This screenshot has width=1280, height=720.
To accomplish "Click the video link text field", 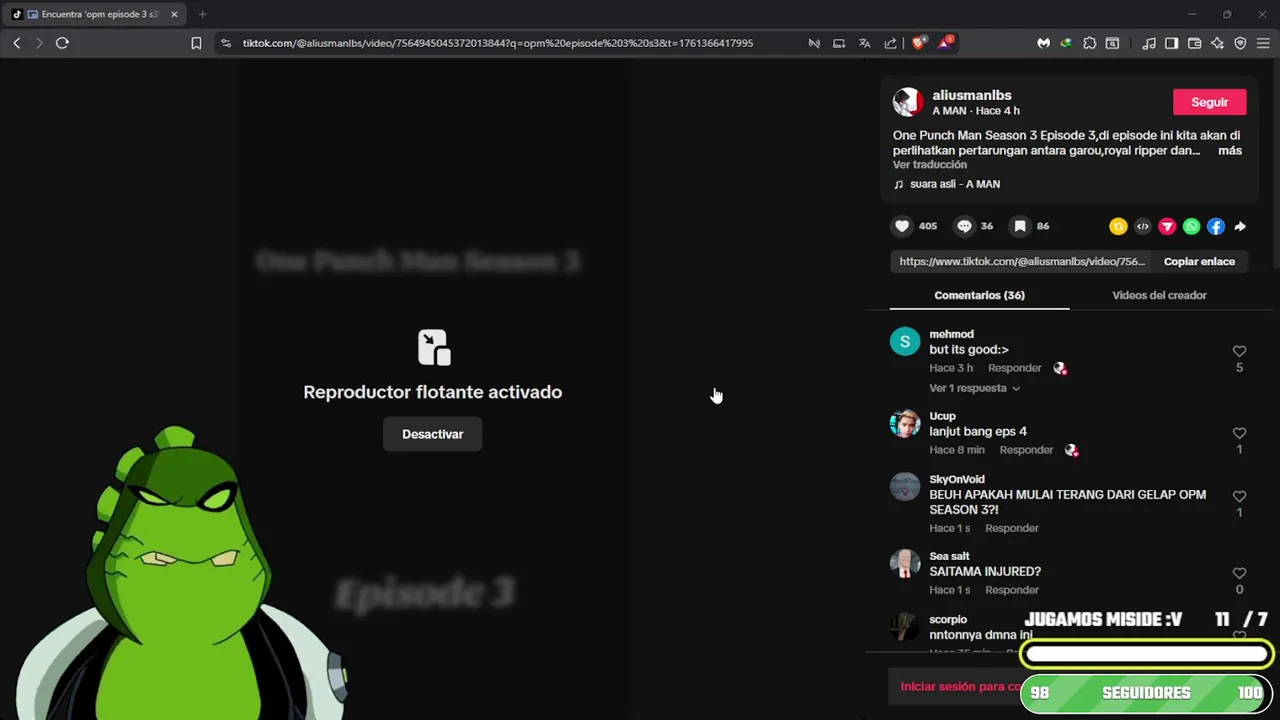I will coord(1022,262).
